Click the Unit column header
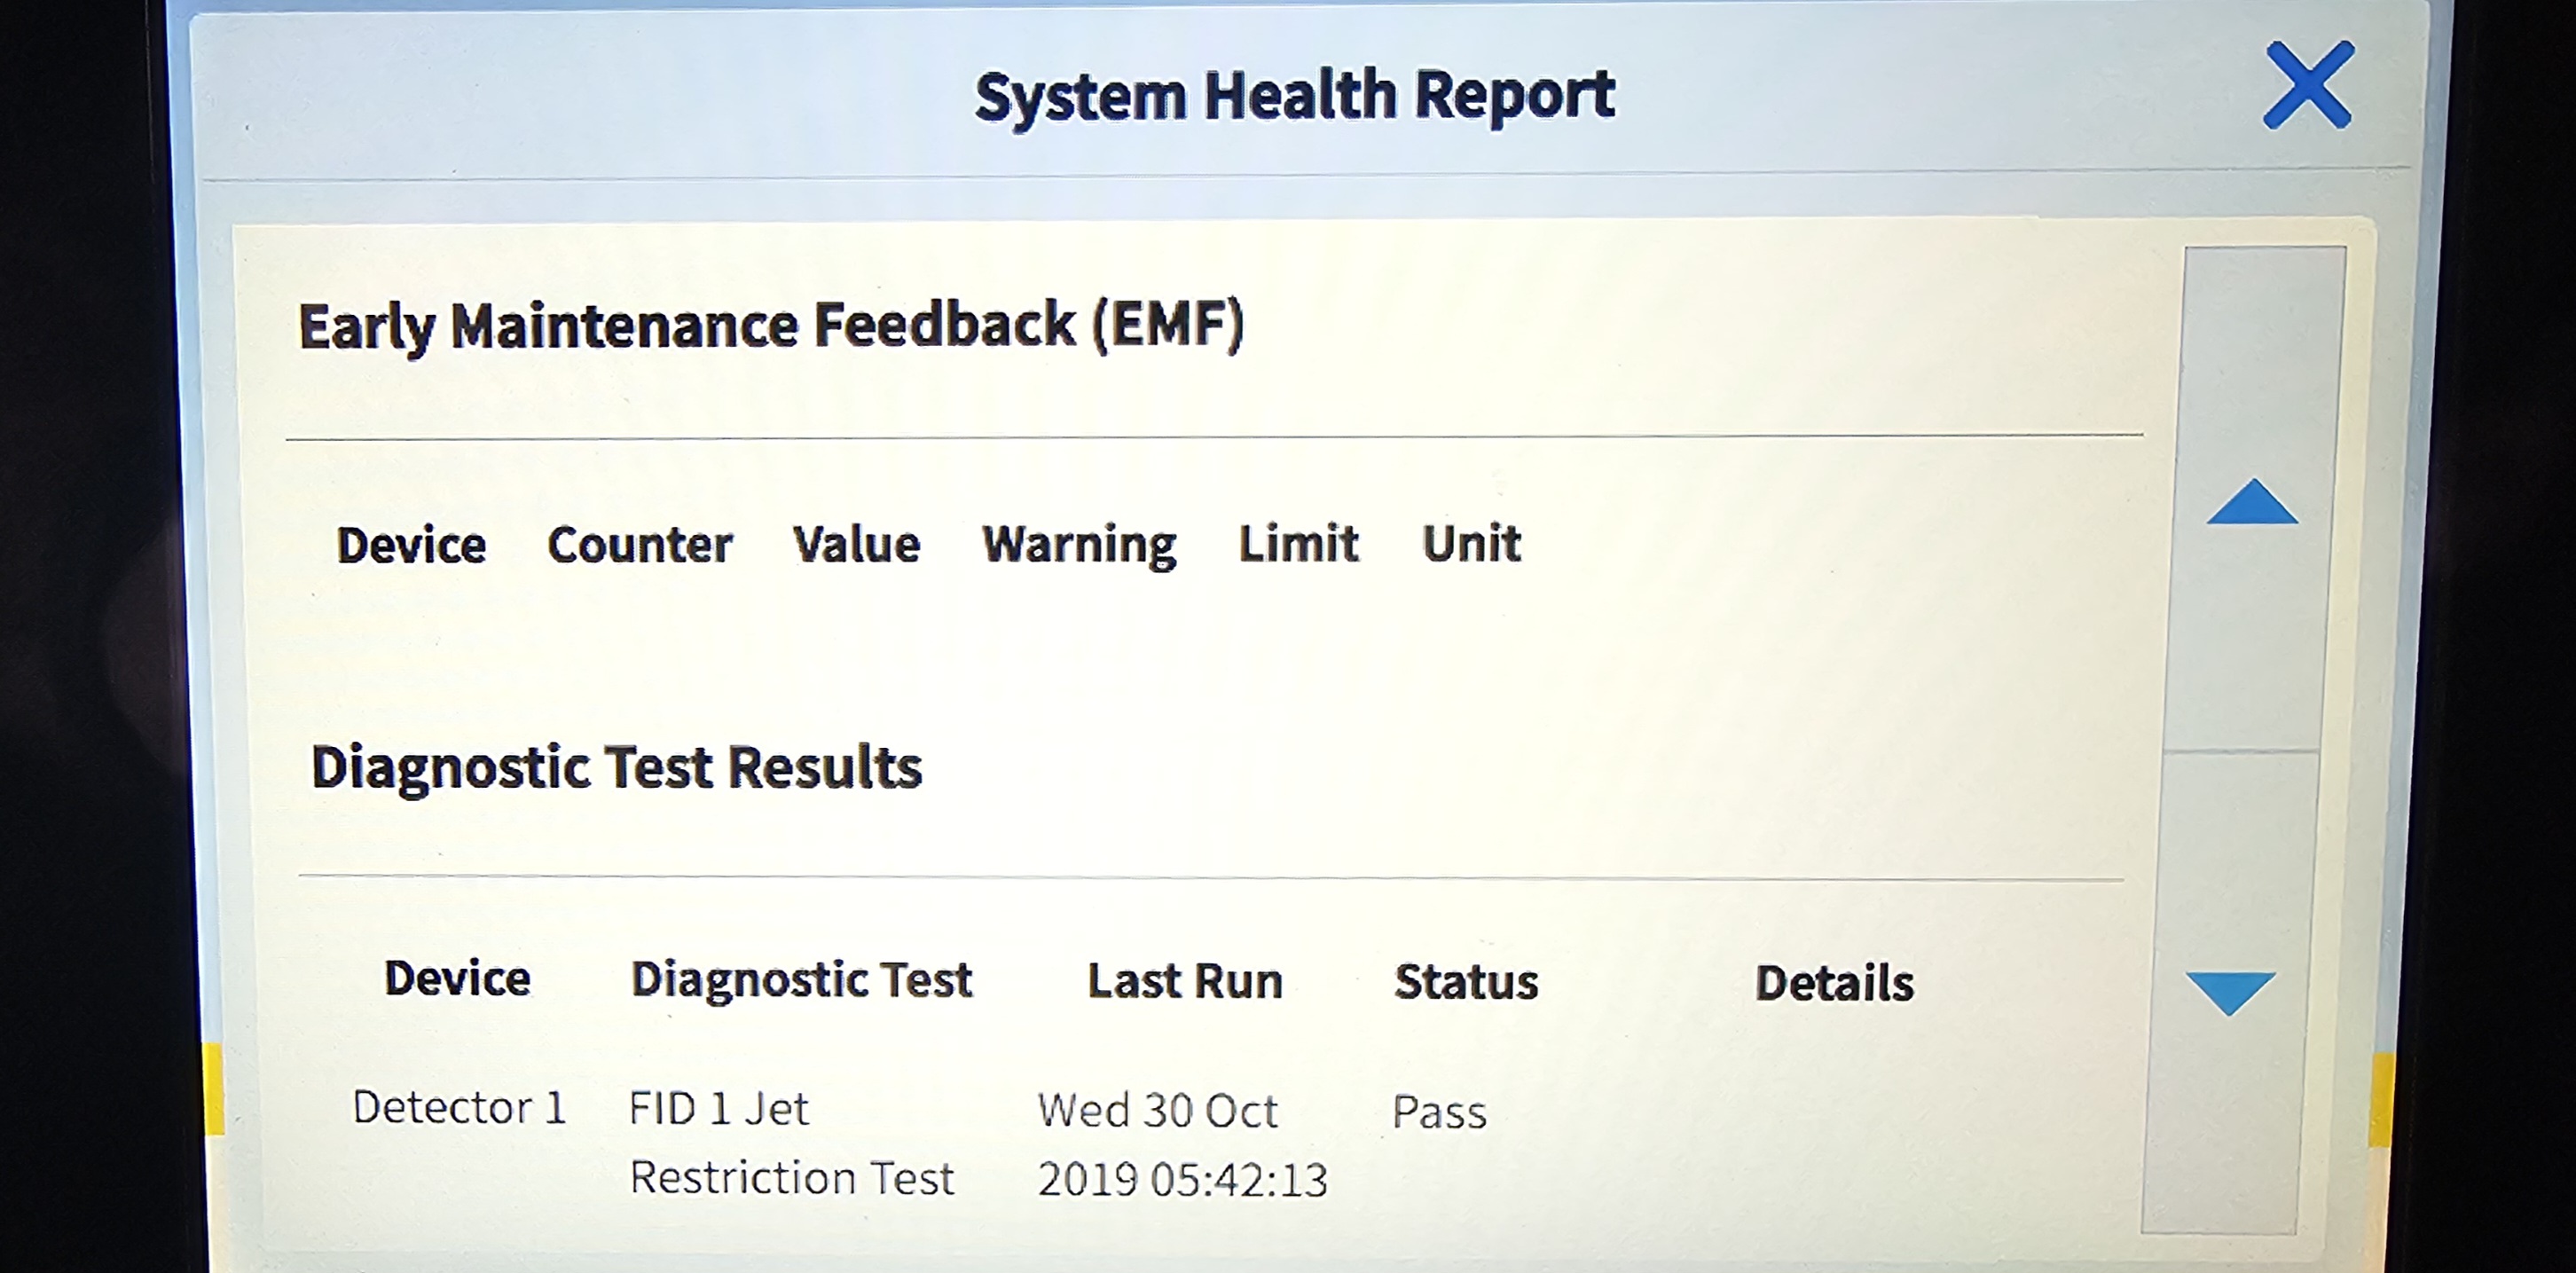This screenshot has width=2576, height=1273. [1471, 544]
